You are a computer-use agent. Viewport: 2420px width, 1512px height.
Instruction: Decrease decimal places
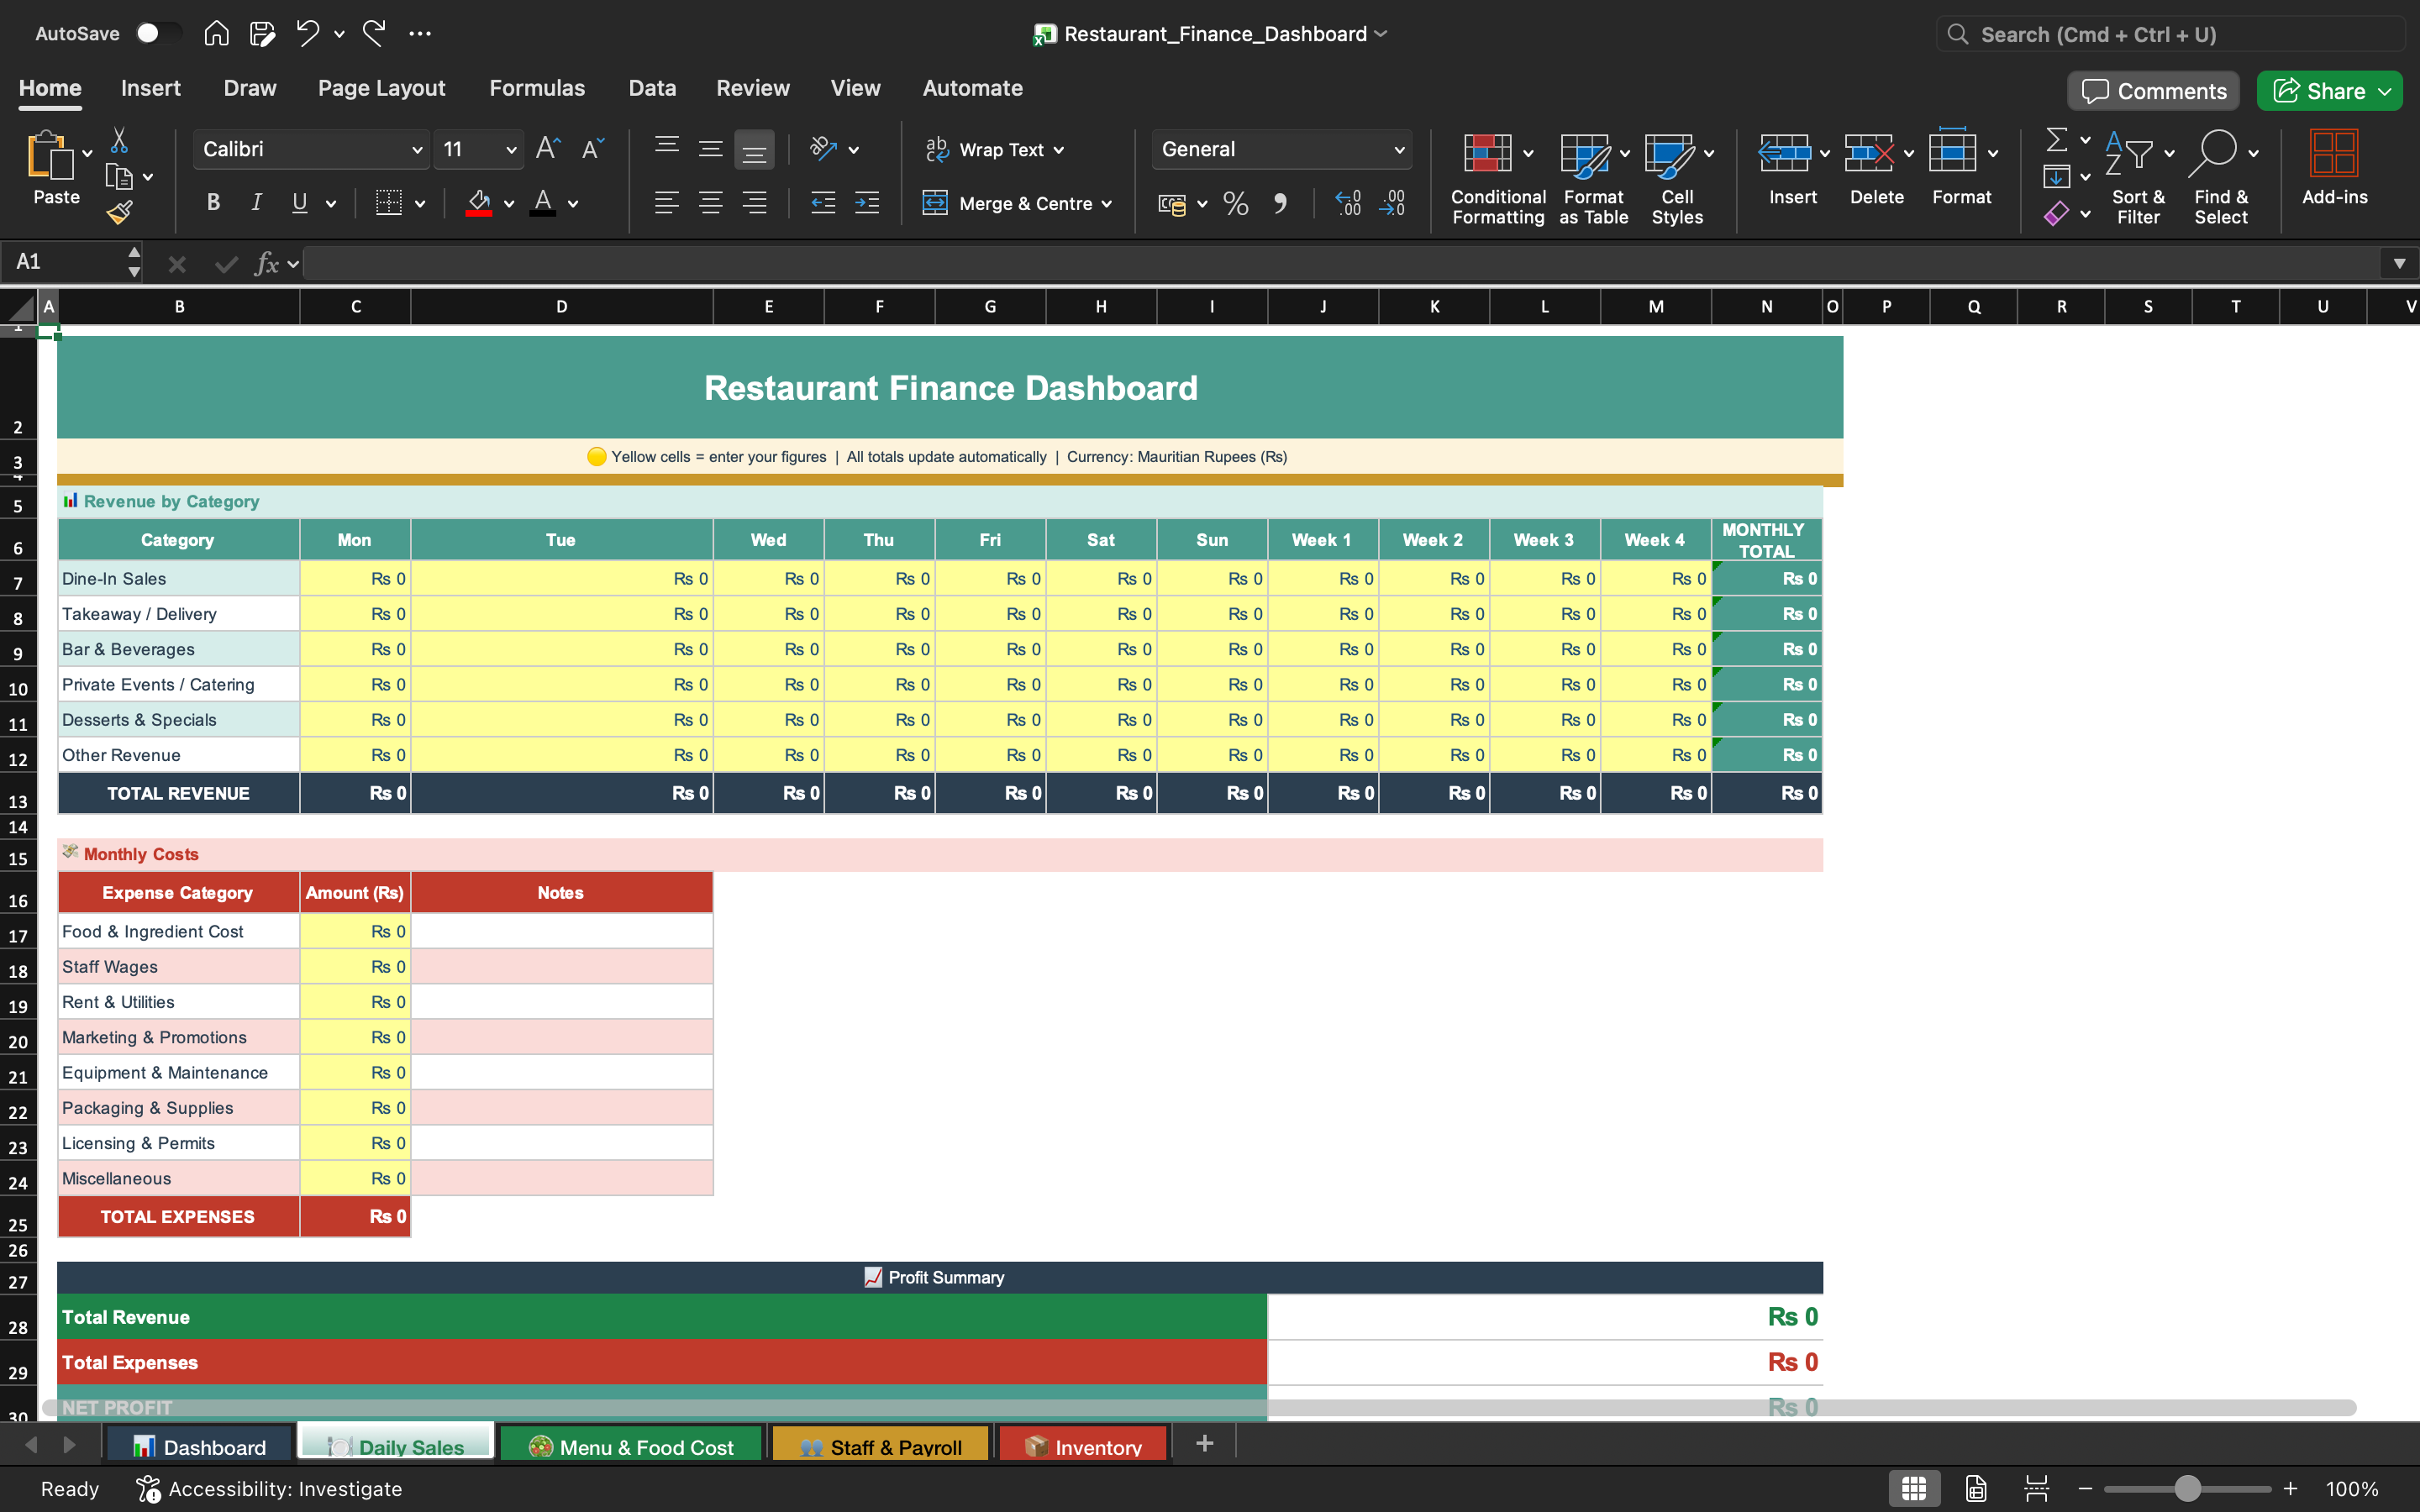point(1392,204)
